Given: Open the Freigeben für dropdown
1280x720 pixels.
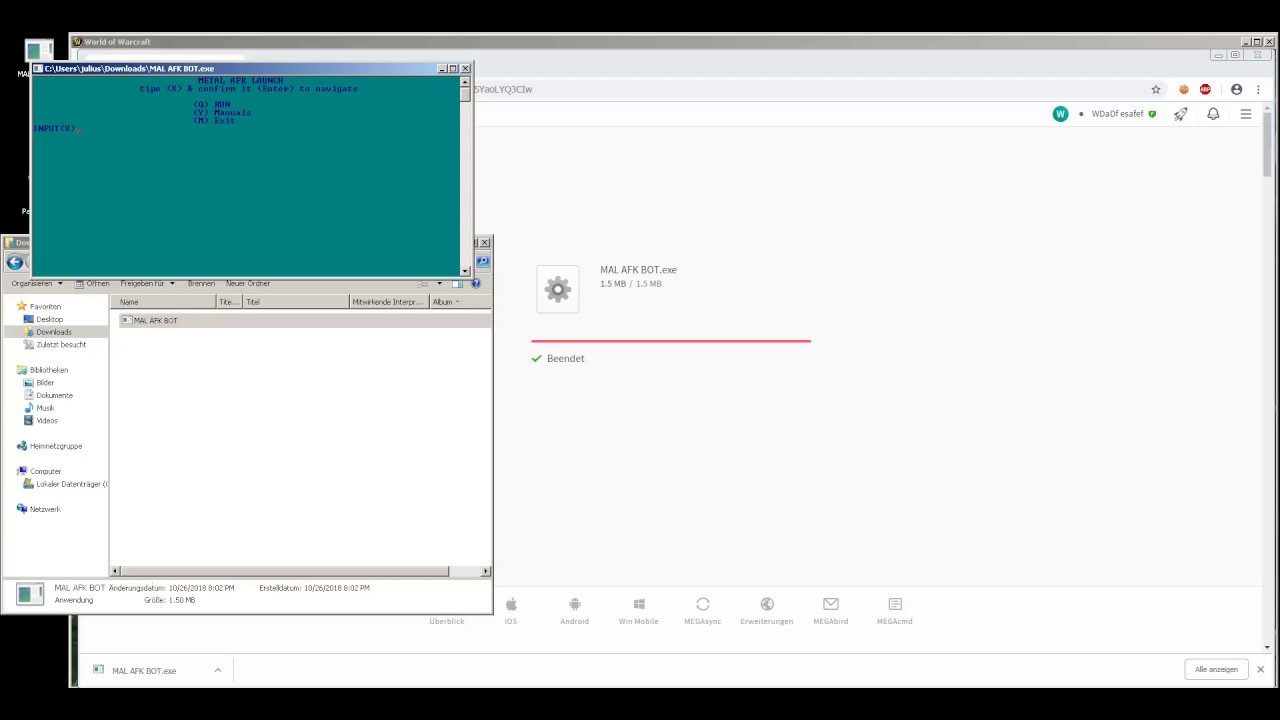Looking at the screenshot, I should click(x=147, y=284).
